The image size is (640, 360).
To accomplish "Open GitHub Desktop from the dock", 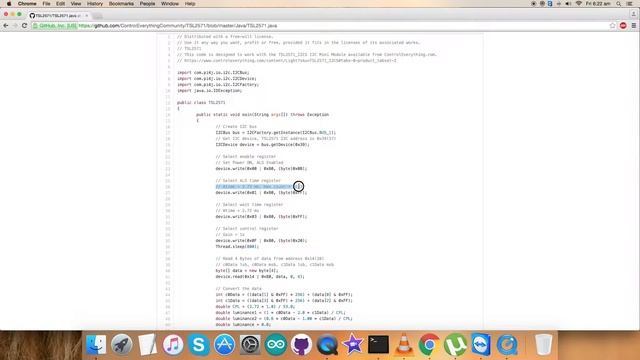I will pos(301,344).
